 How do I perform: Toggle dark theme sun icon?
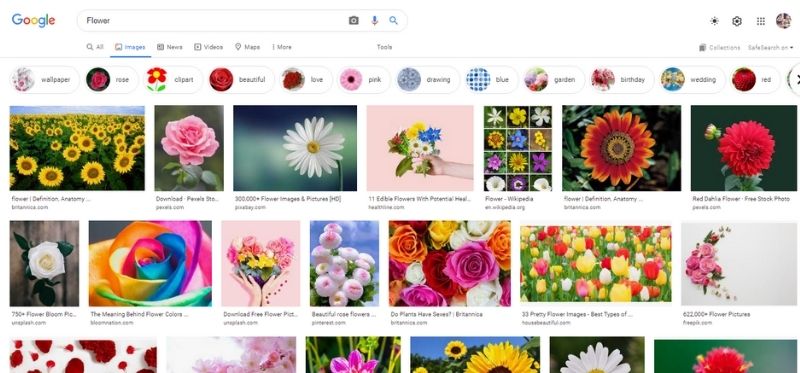click(x=714, y=21)
